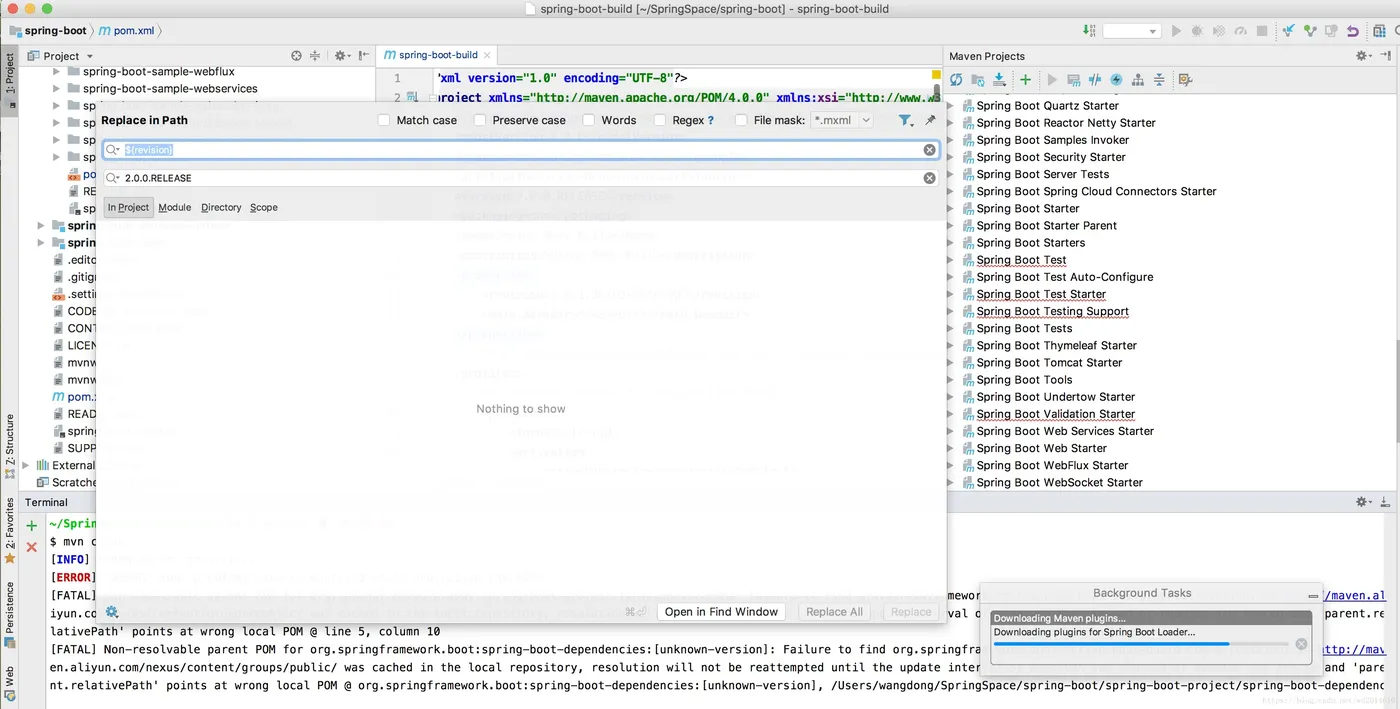Hide the Maven Projects panel
Image resolution: width=1400 pixels, height=709 pixels.
point(1387,56)
